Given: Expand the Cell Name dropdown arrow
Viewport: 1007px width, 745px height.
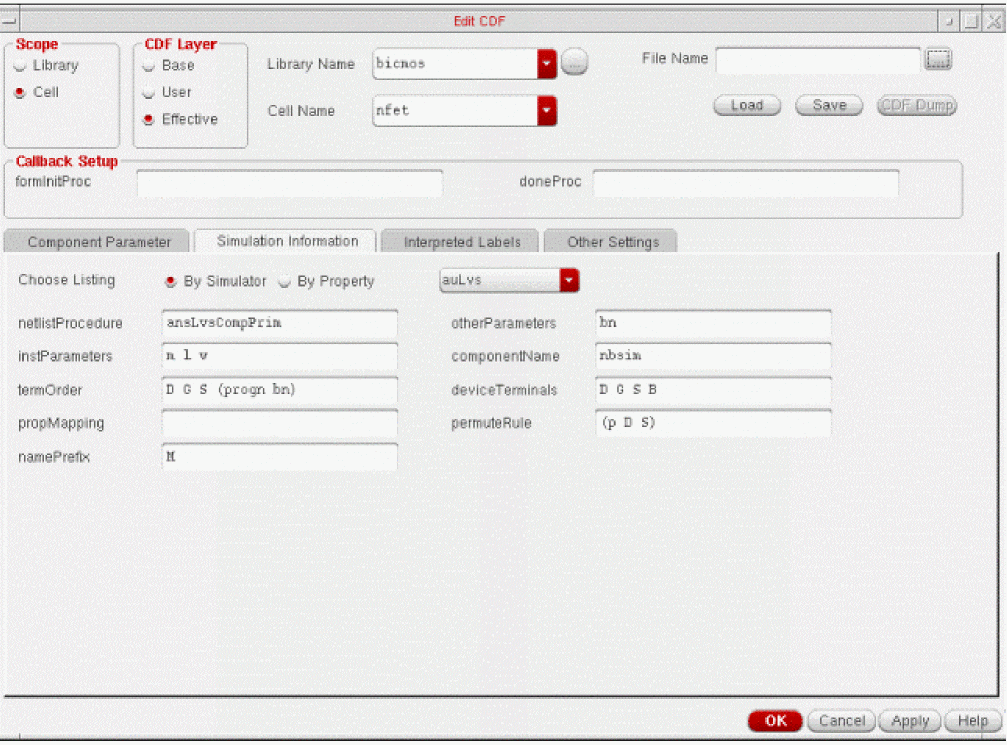Looking at the screenshot, I should [547, 110].
